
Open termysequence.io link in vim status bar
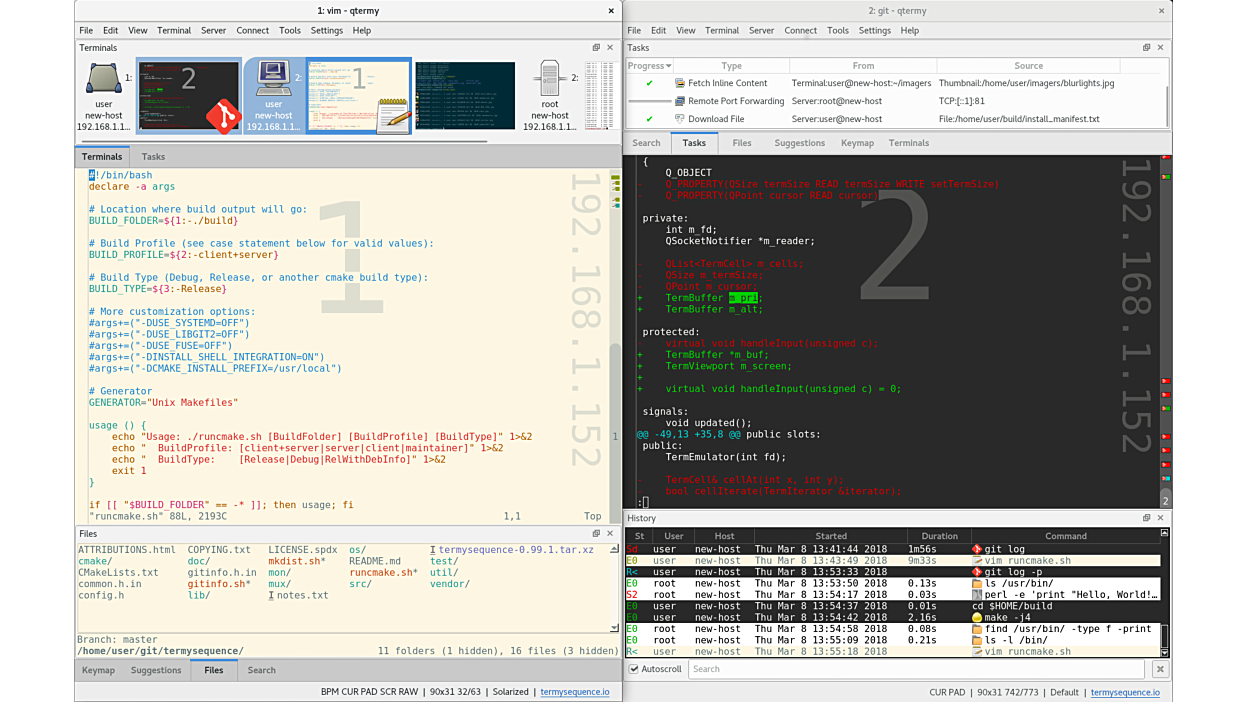[574, 692]
